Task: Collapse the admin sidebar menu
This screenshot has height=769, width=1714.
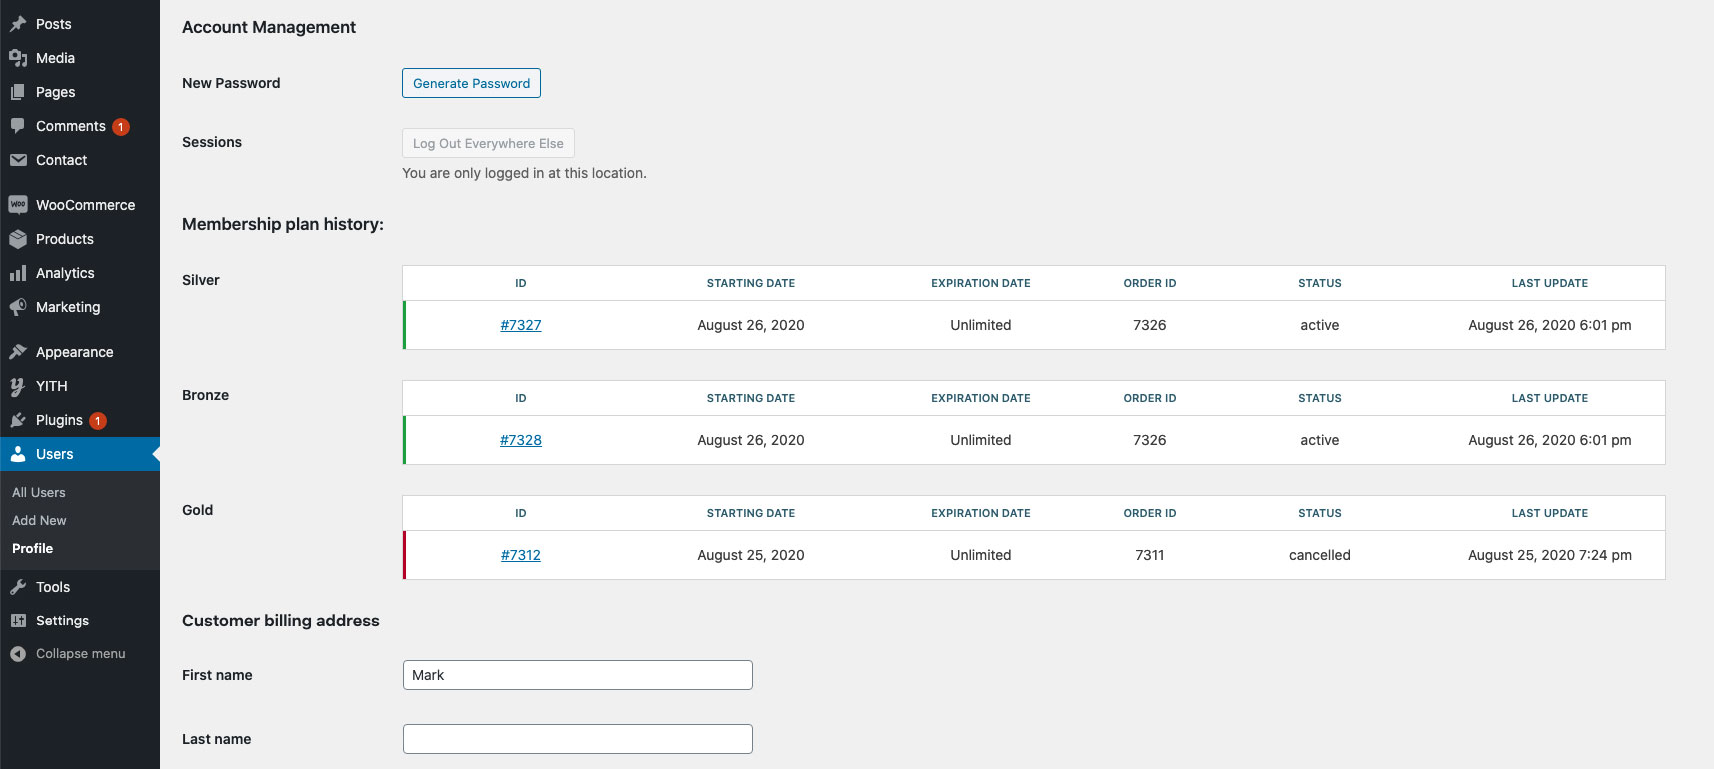Action: click(80, 654)
